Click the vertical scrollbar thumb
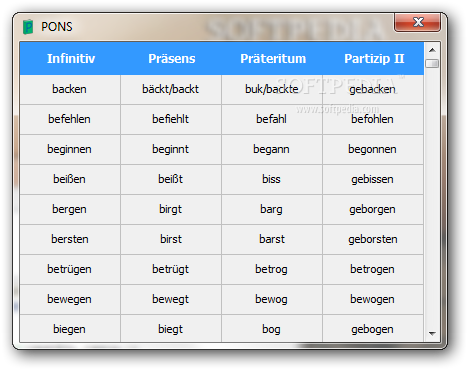This screenshot has height=370, width=468. (432, 63)
